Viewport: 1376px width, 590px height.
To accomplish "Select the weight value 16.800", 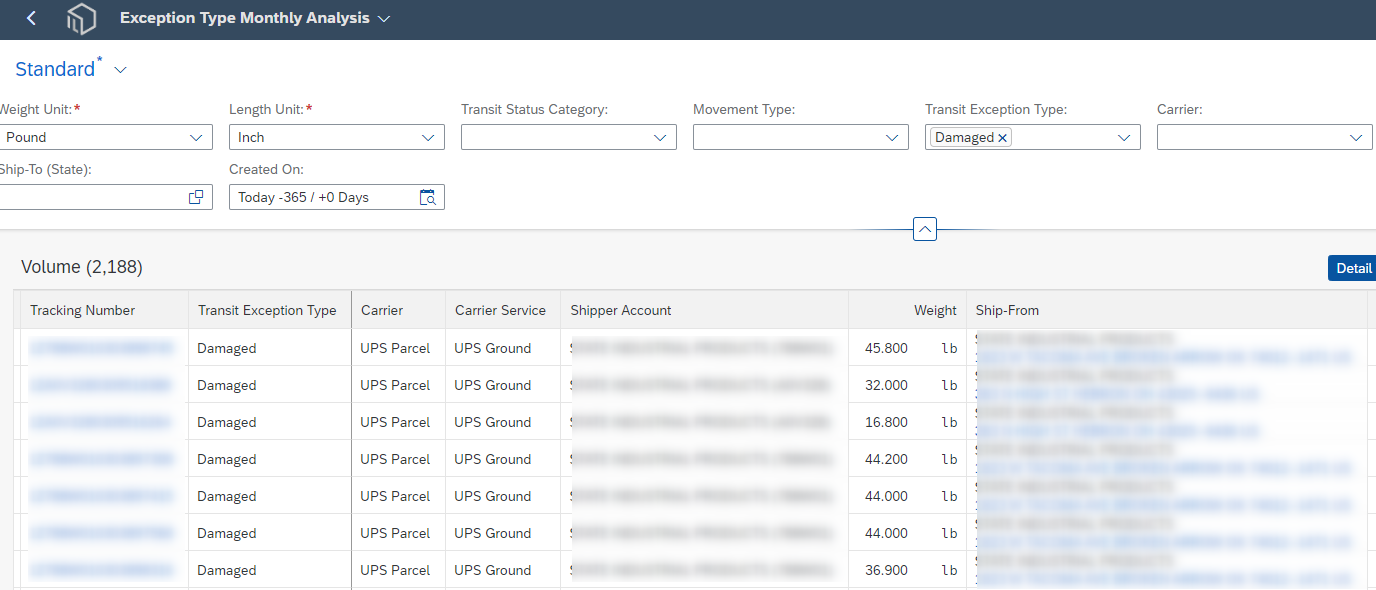I will (886, 422).
